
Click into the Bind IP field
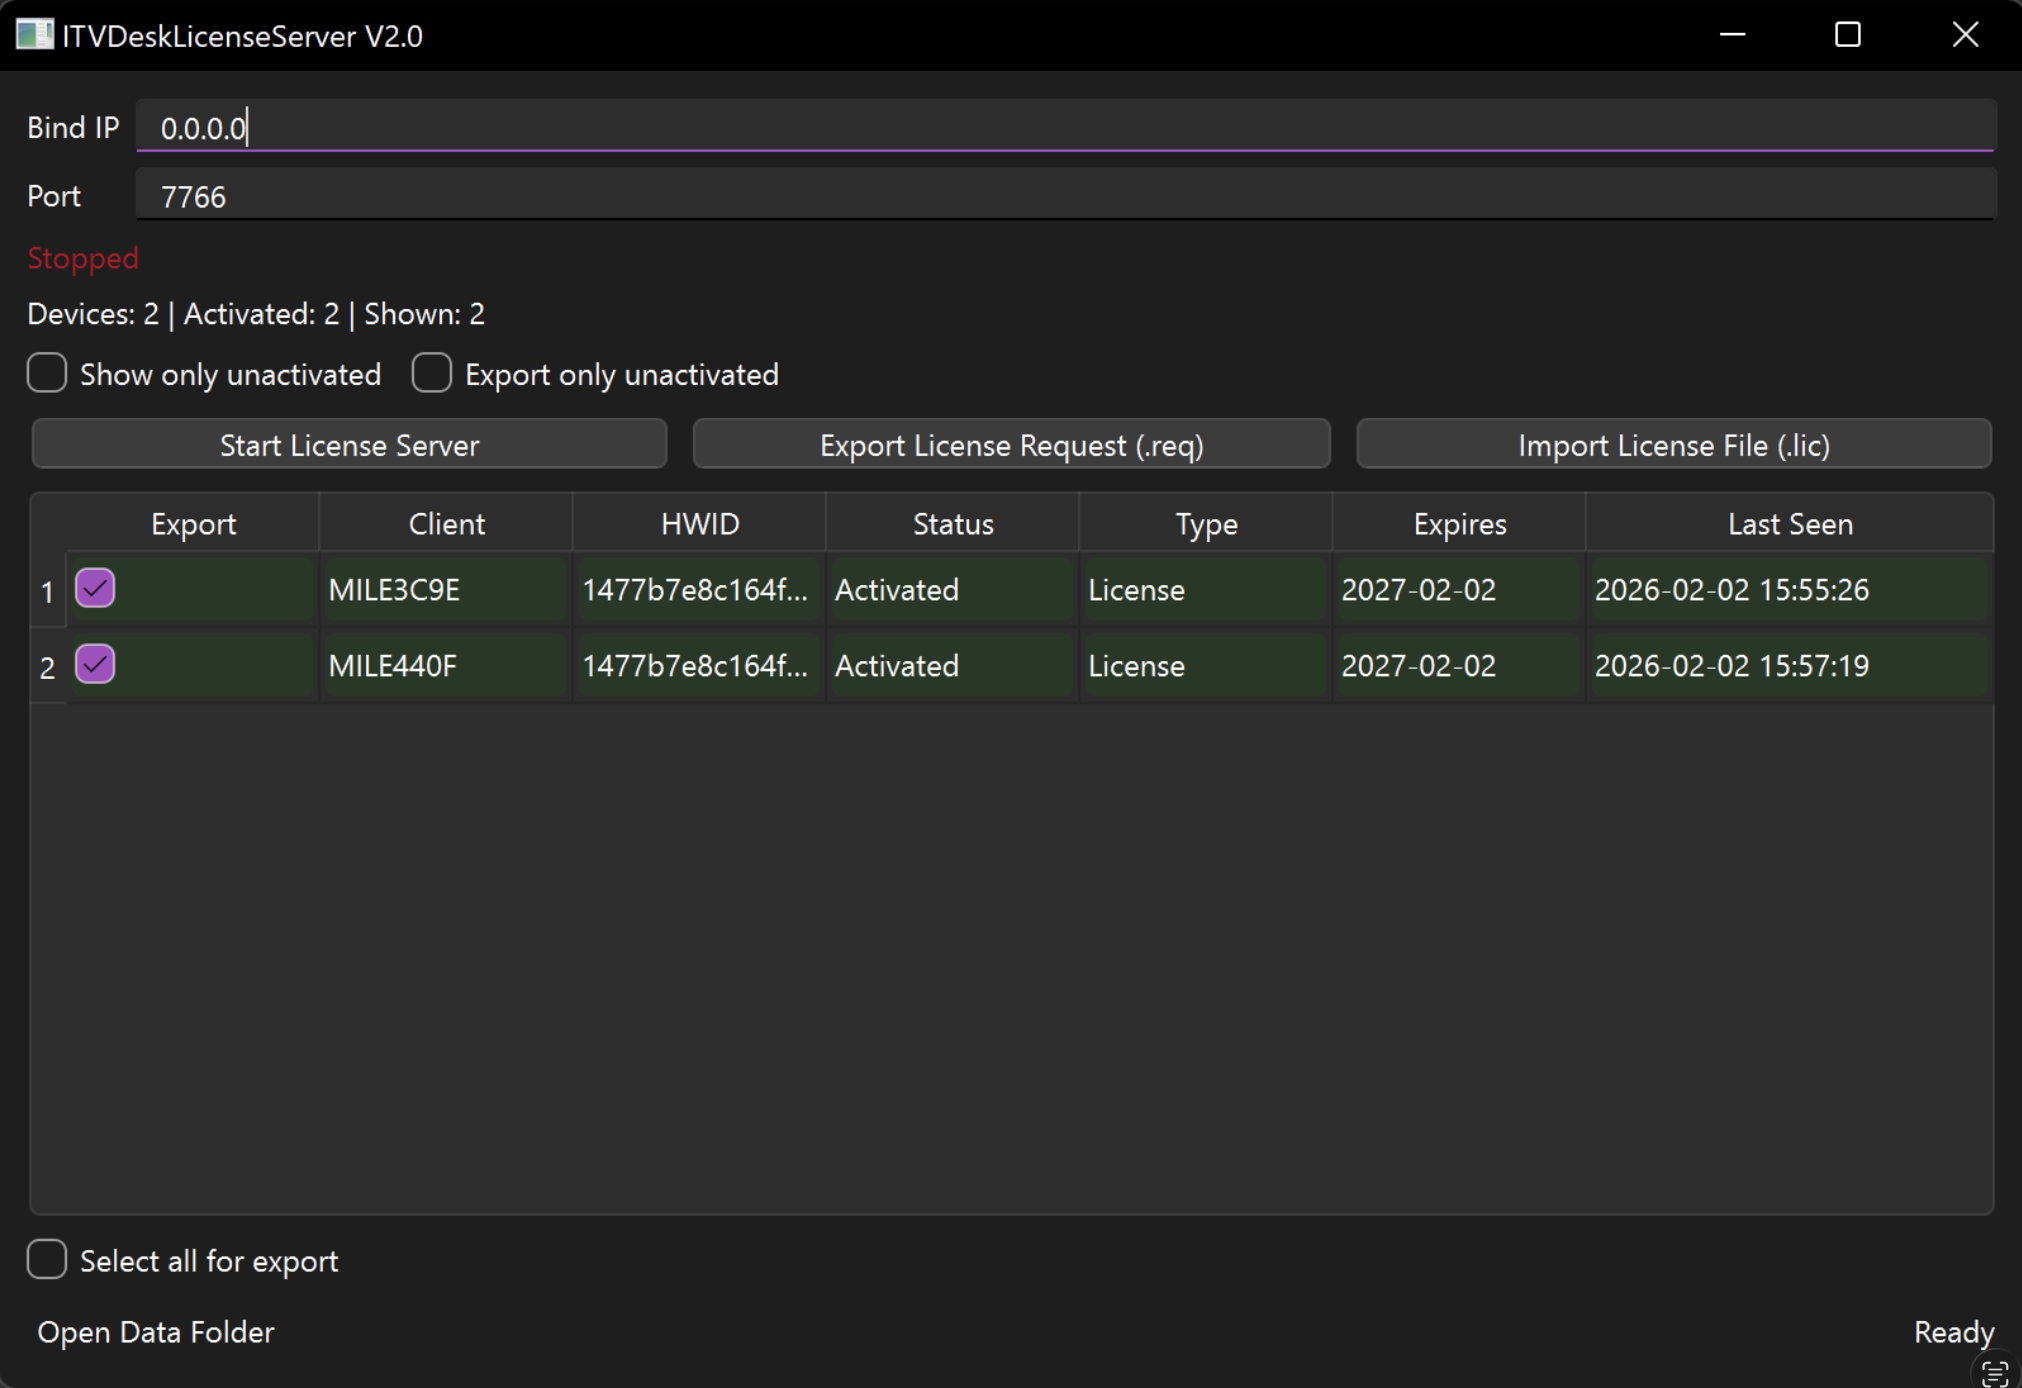click(1064, 127)
